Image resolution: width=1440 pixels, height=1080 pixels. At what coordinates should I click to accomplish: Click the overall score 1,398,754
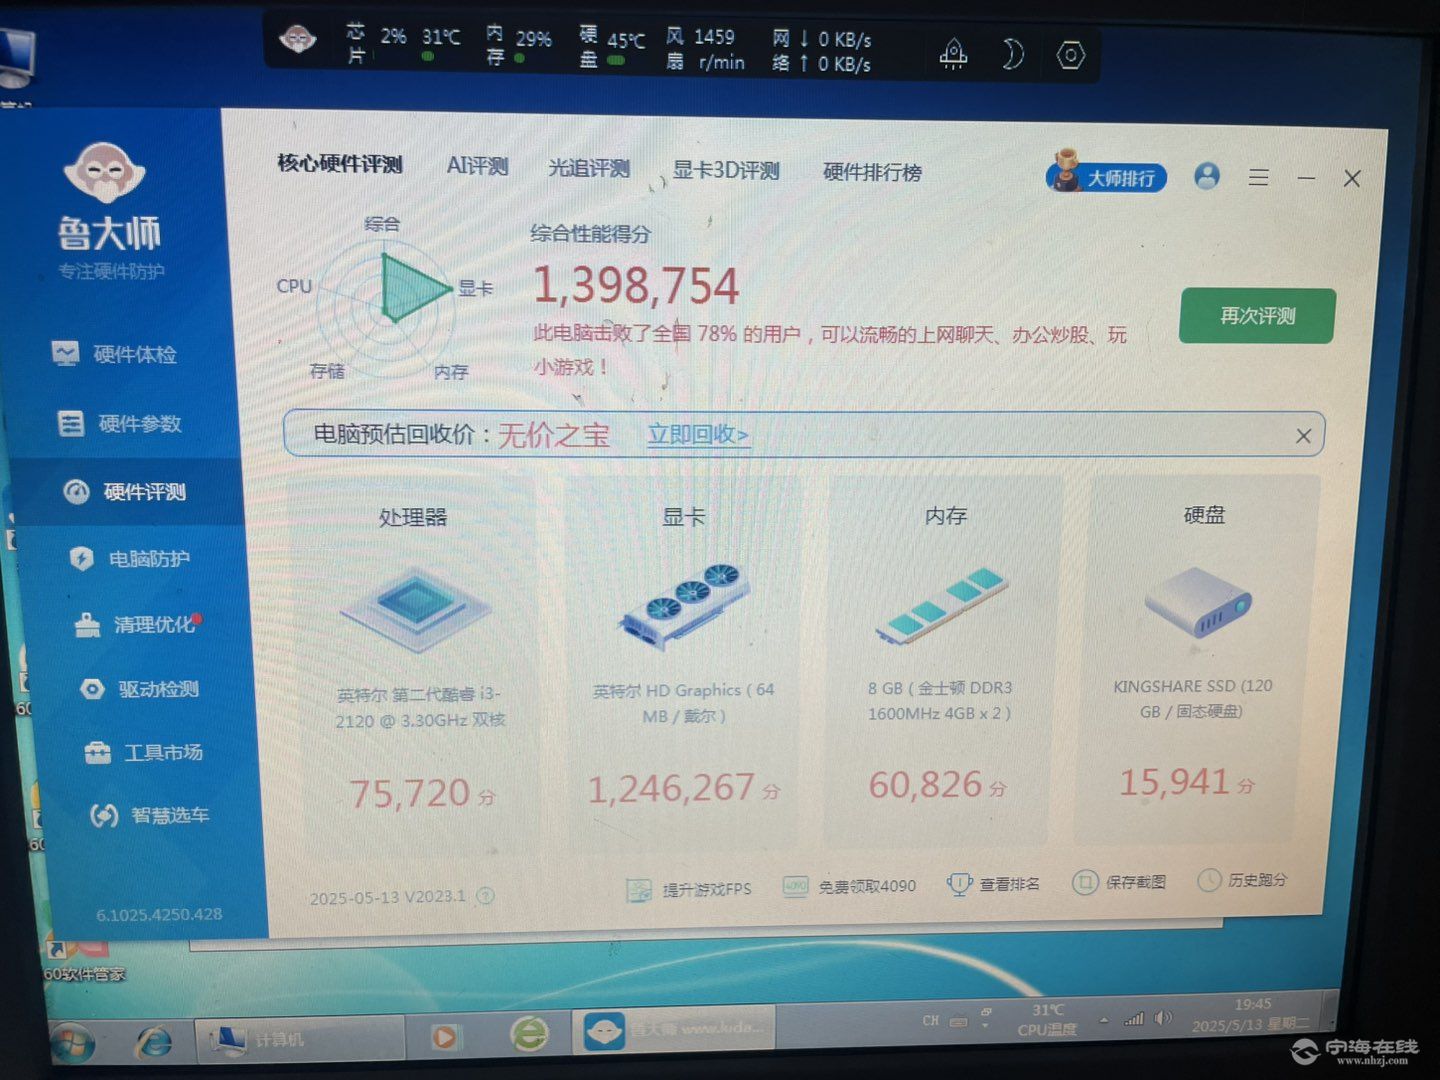(x=636, y=286)
